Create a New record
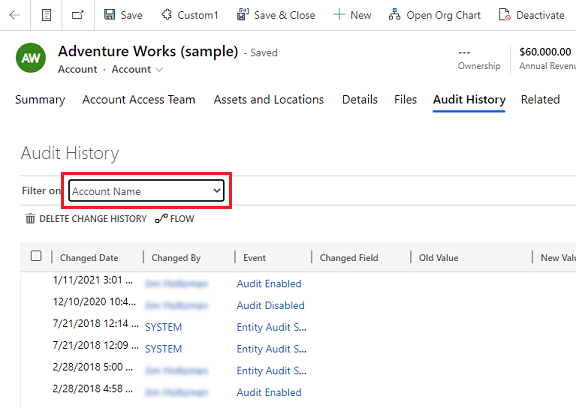The height and width of the screenshot is (408, 576). coord(352,15)
